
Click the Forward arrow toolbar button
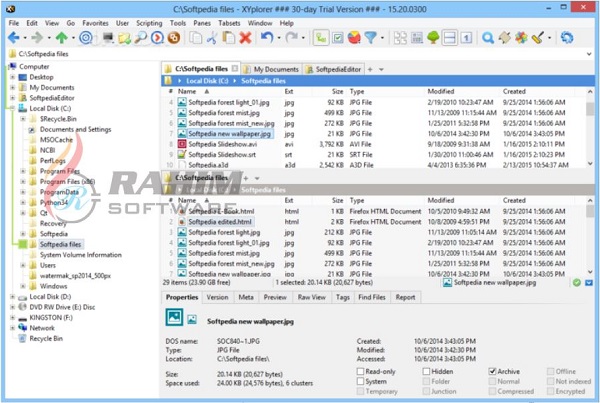pyautogui.click(x=37, y=38)
